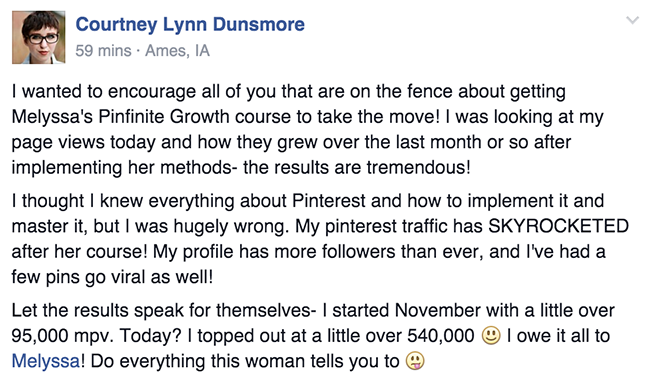
Task: Click the 540,000 figure in the text
Action: pyautogui.click(x=441, y=336)
